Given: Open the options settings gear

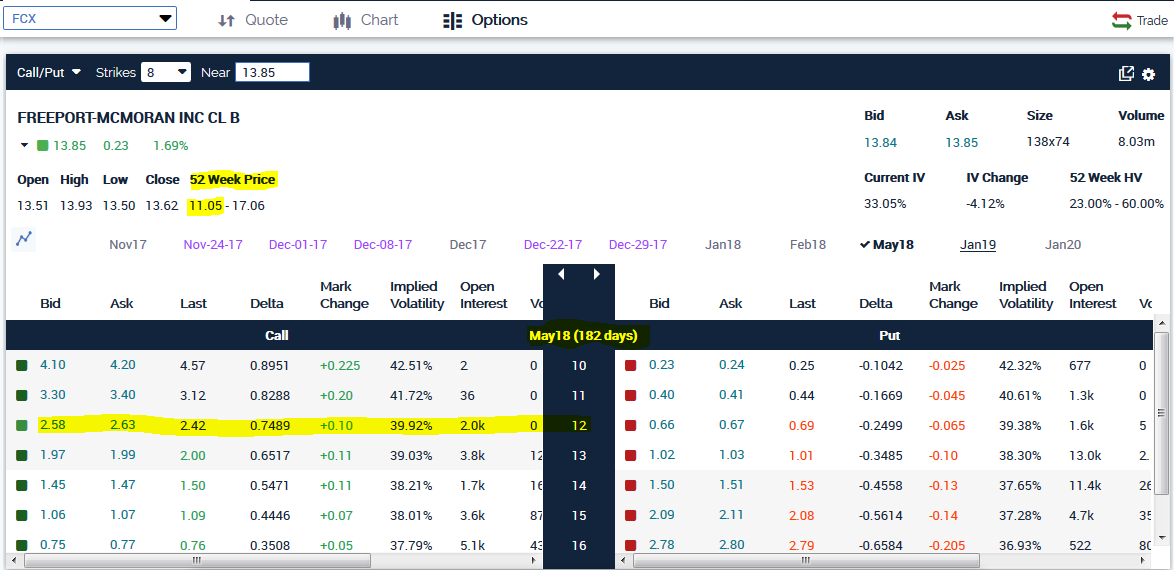Looking at the screenshot, I should (x=1148, y=74).
